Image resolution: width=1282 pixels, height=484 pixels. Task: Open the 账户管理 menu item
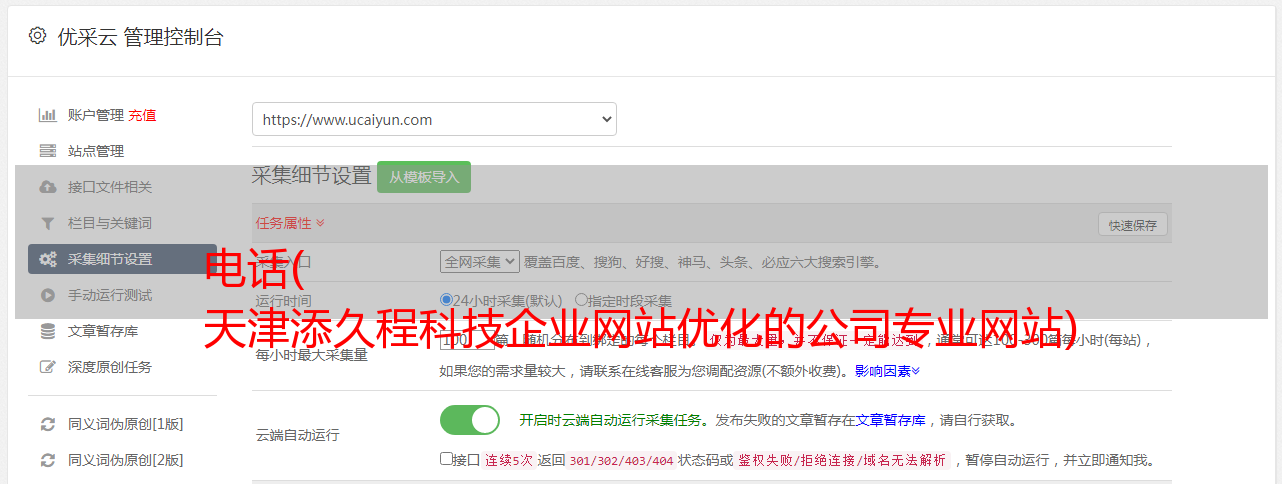pos(96,115)
